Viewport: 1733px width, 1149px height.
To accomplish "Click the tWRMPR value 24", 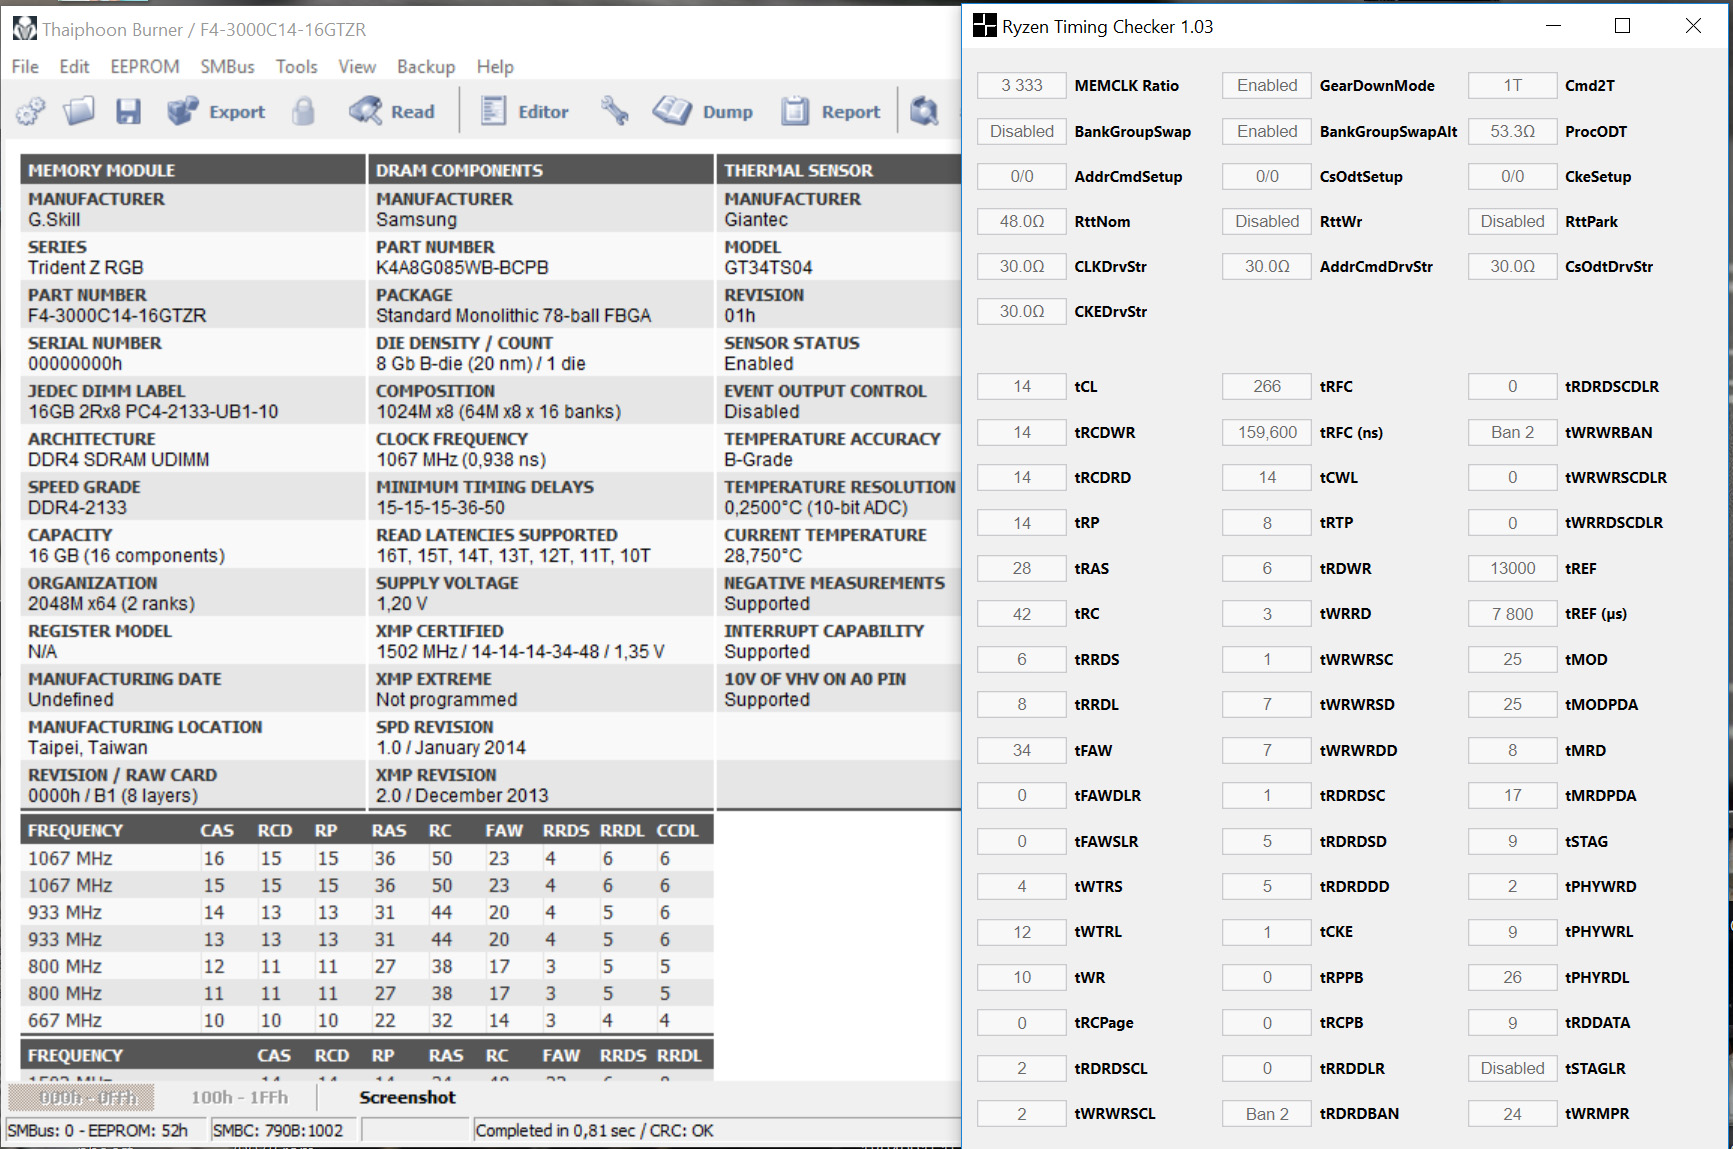I will click(1512, 1114).
